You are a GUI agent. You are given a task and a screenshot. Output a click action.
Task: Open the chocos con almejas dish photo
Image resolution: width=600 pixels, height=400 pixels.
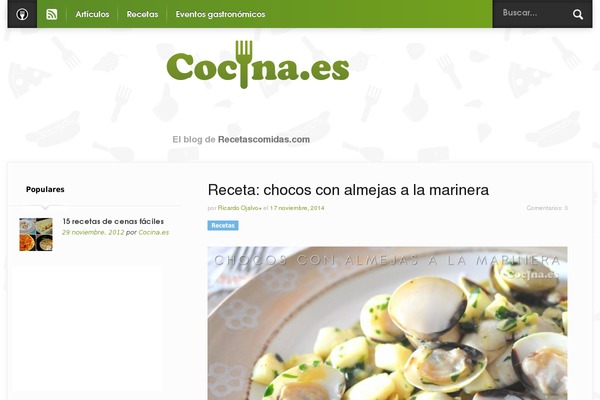coord(387,323)
